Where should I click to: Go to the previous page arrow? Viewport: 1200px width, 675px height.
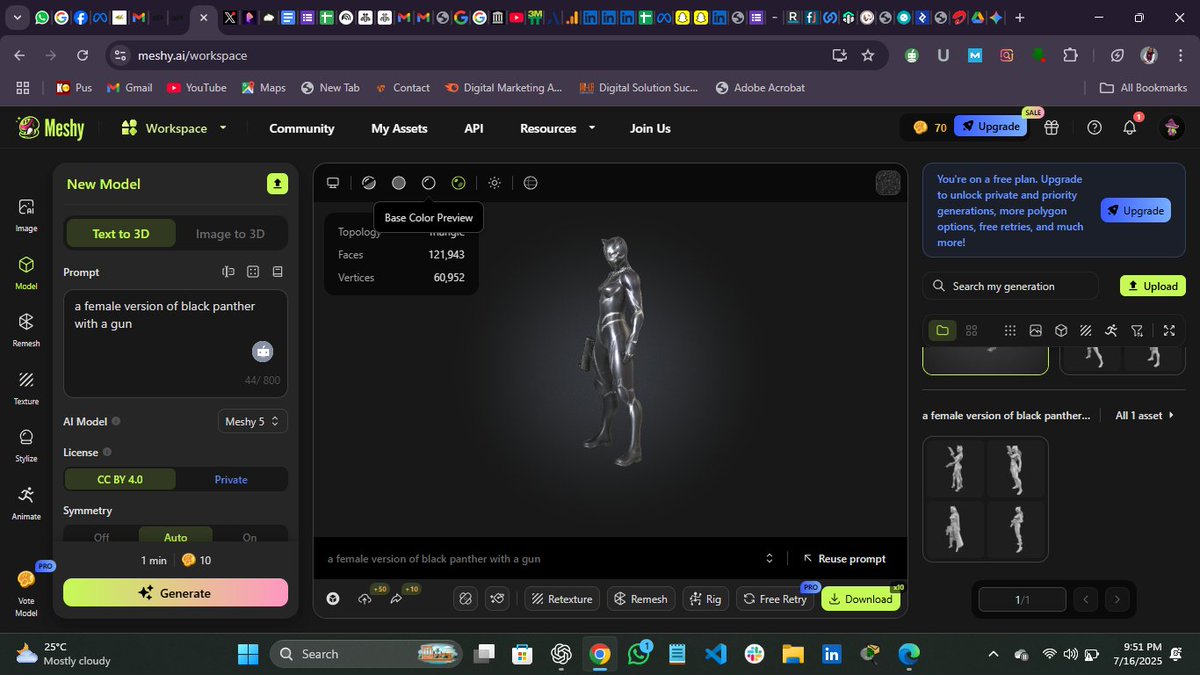coord(1086,599)
